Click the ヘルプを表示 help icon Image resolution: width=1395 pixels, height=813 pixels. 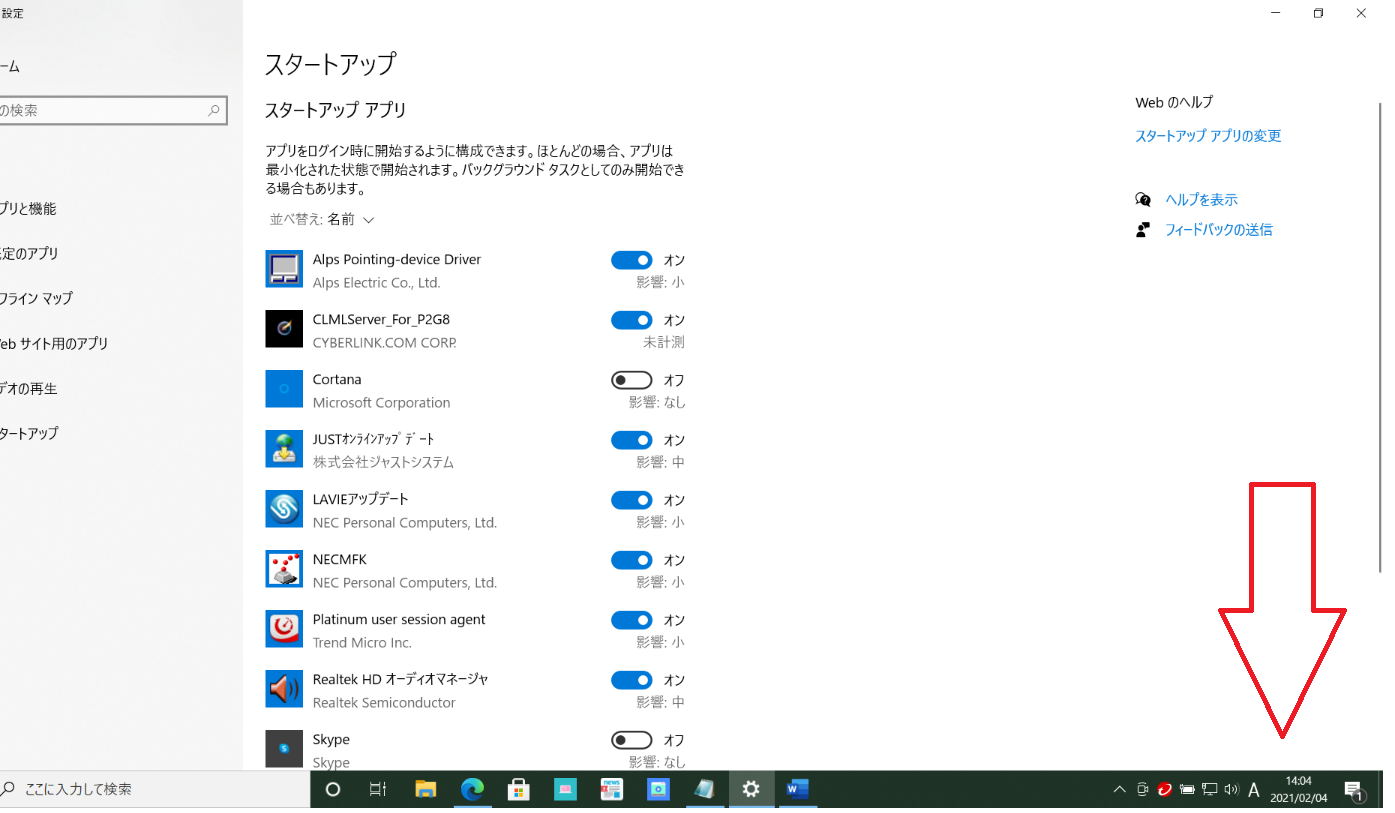coord(1143,200)
